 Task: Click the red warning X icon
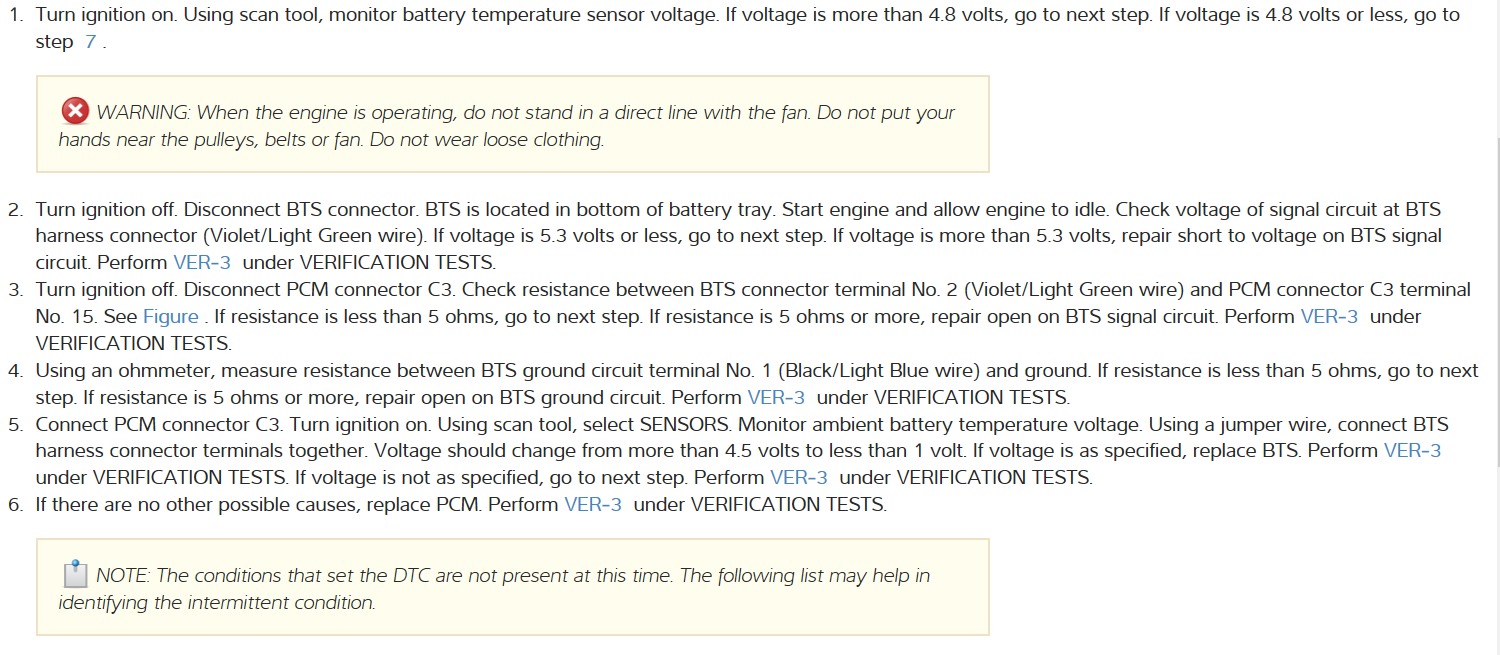(x=75, y=111)
